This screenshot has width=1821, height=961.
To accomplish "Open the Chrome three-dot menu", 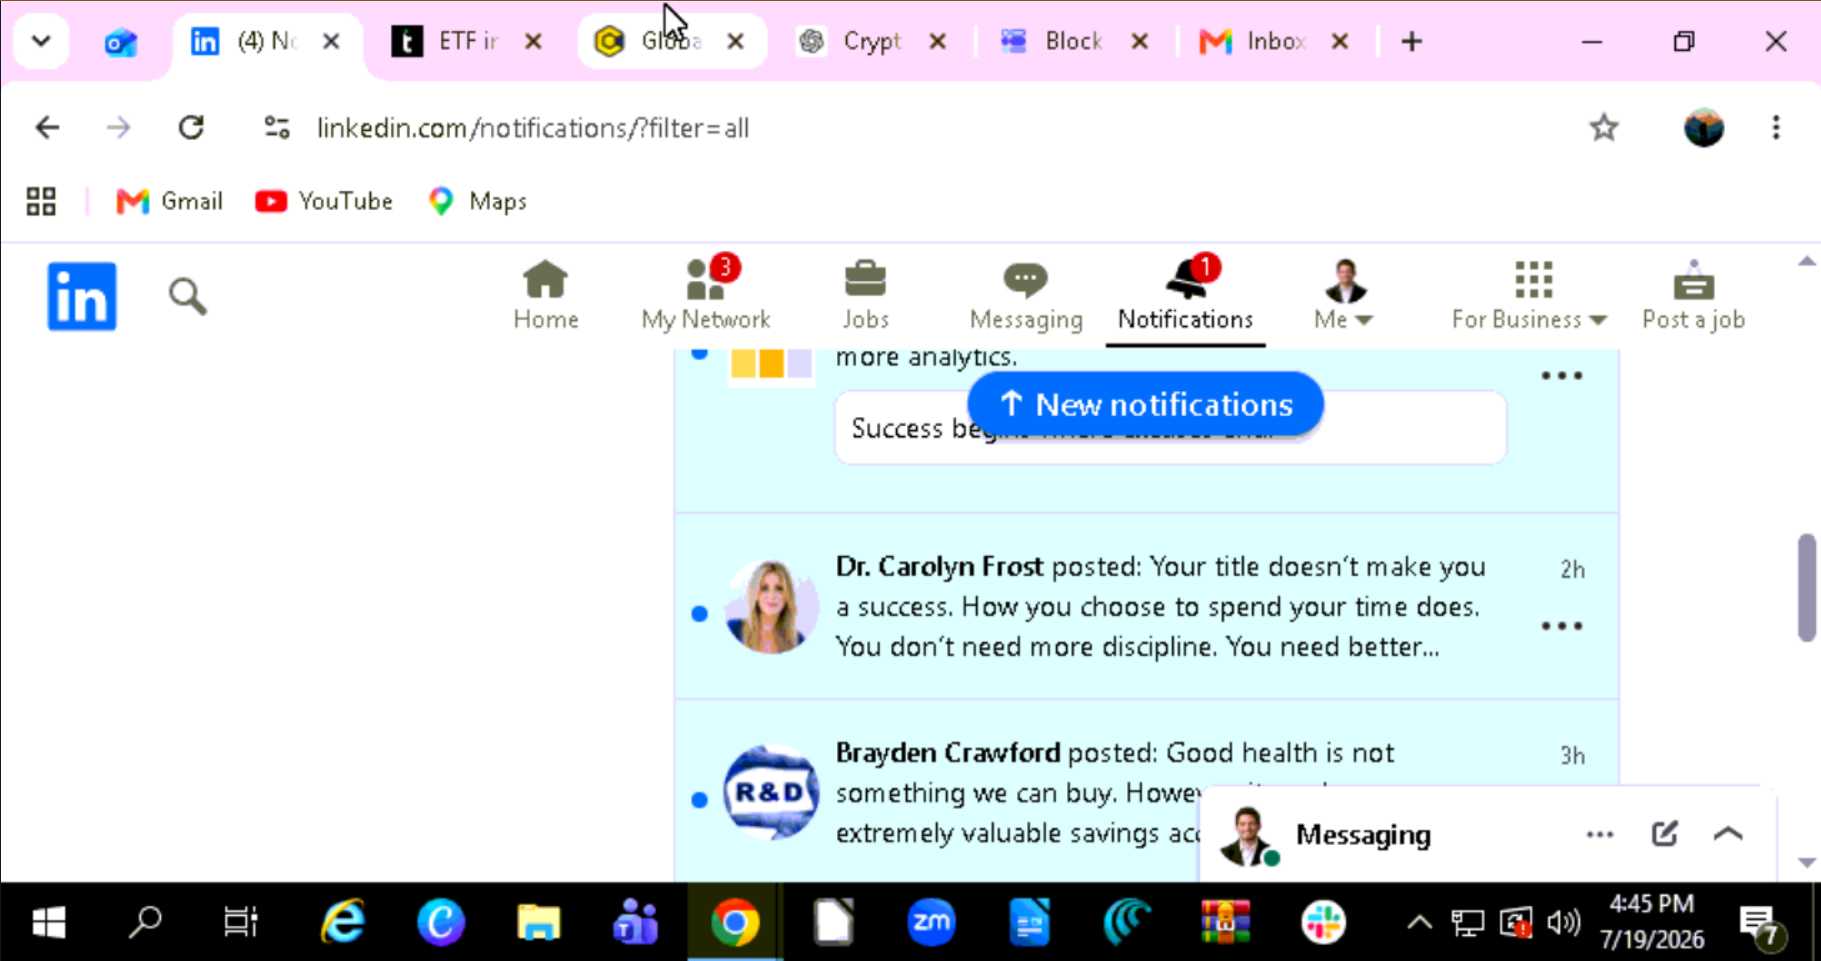I will [1776, 128].
